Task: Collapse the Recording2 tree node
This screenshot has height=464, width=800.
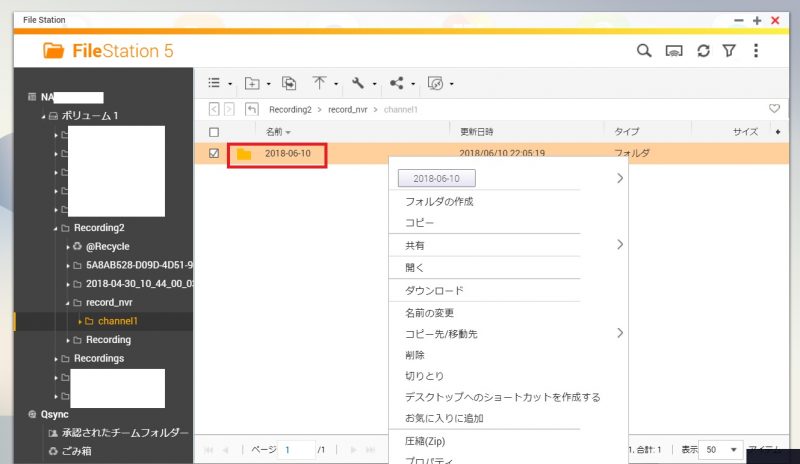Action: tap(56, 229)
